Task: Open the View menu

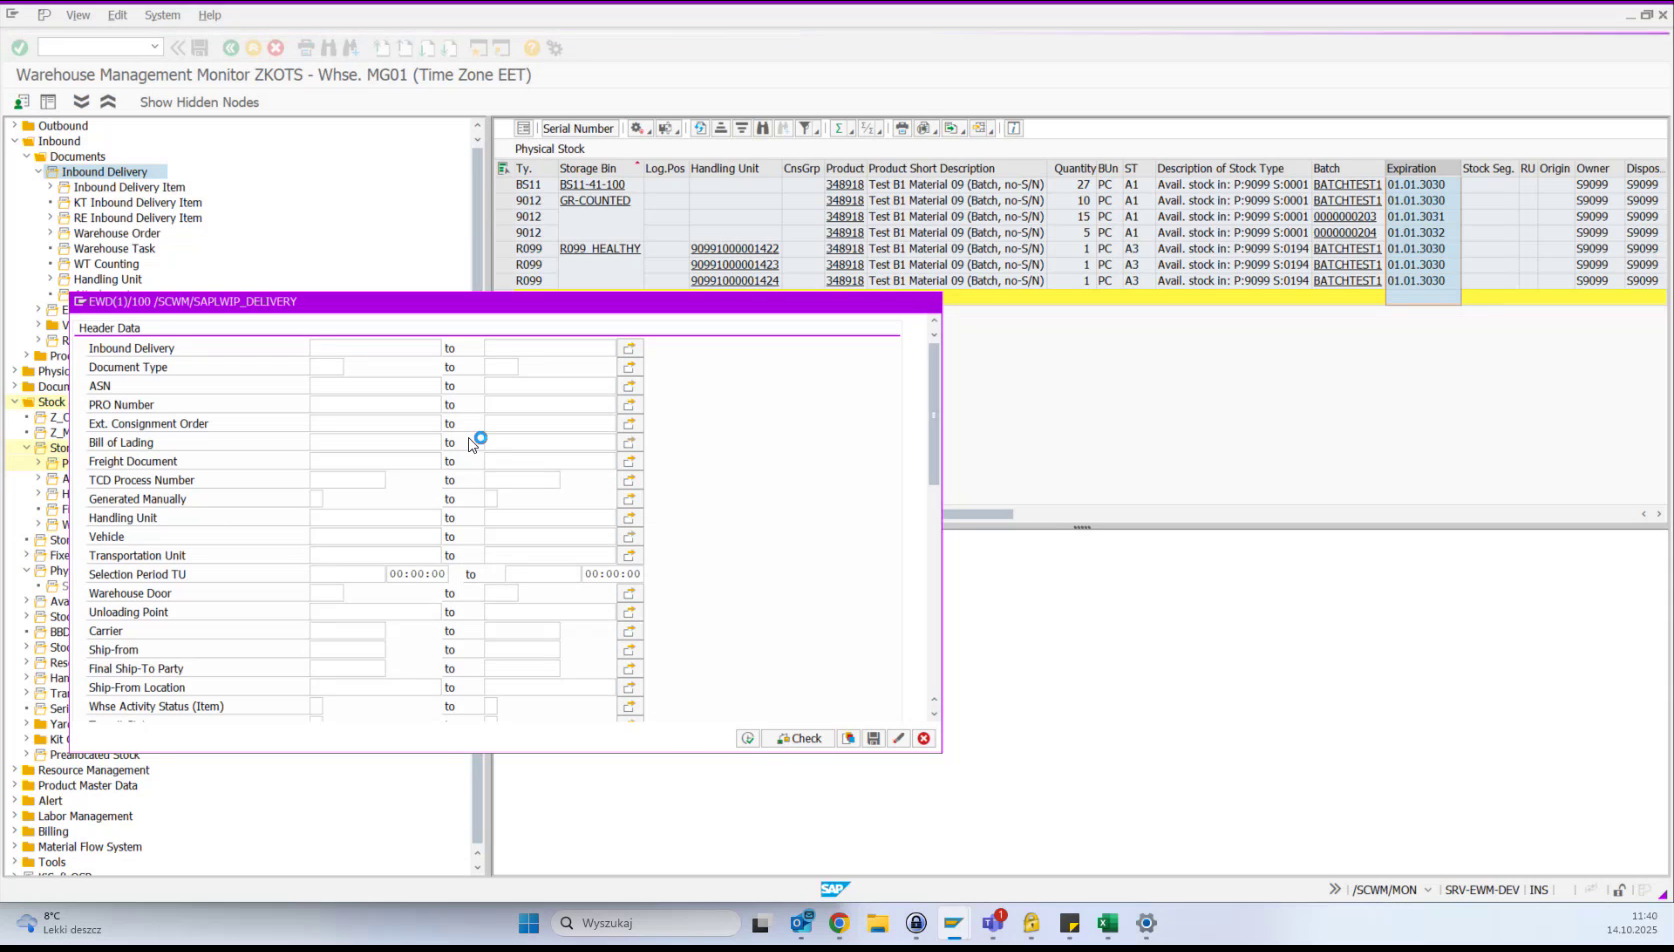Action: tap(78, 15)
